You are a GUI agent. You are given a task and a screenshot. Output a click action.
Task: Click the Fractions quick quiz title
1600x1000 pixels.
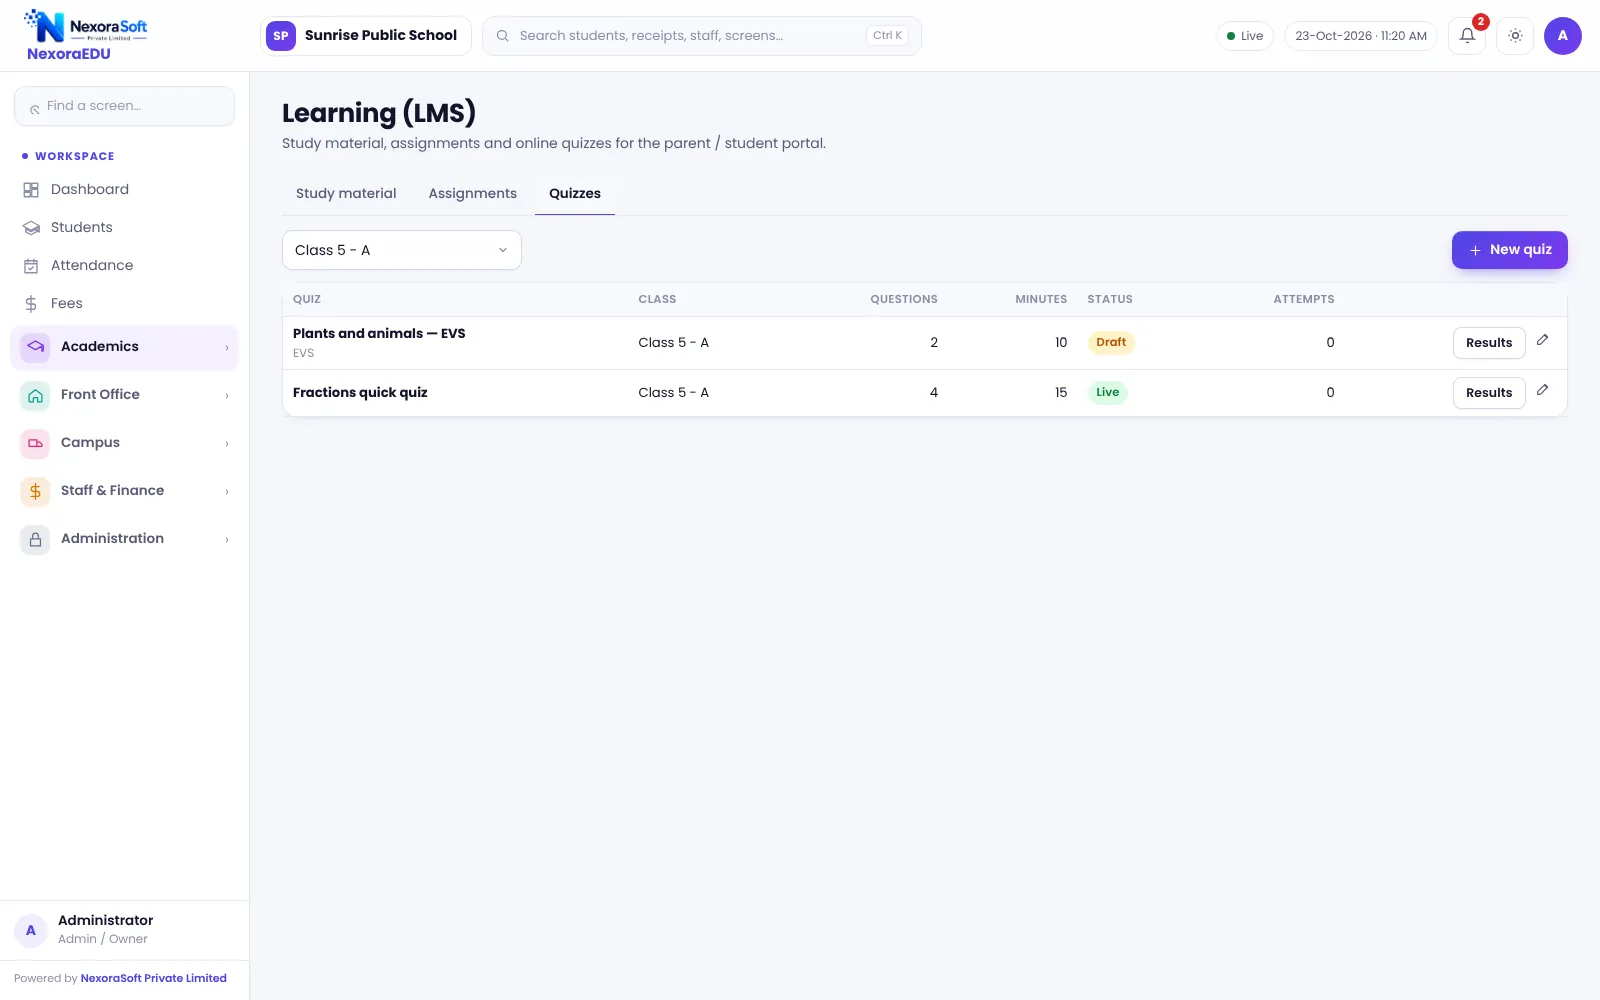pos(360,393)
